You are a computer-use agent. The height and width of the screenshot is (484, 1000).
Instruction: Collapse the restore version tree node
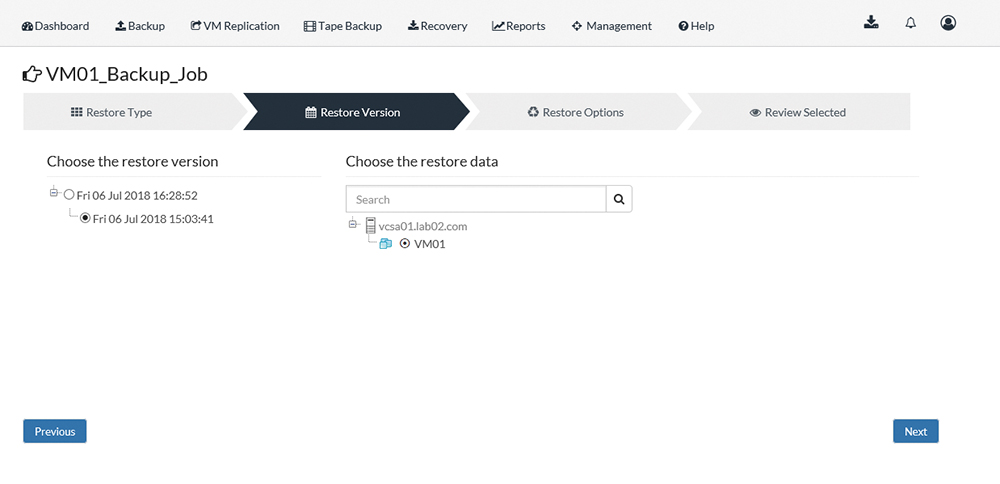(x=54, y=192)
